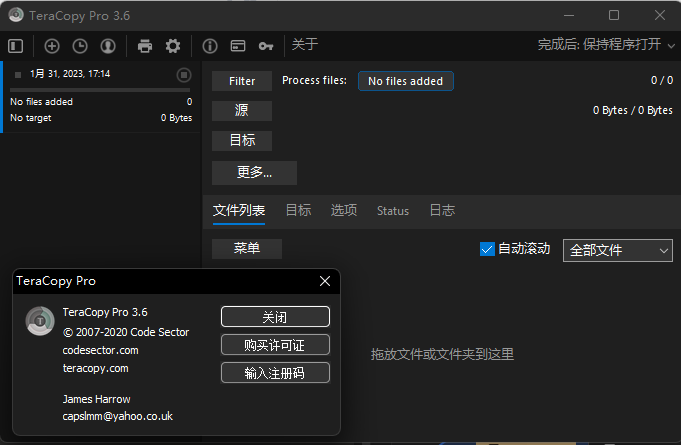Click the 源 source button
The height and width of the screenshot is (445, 681).
242,111
